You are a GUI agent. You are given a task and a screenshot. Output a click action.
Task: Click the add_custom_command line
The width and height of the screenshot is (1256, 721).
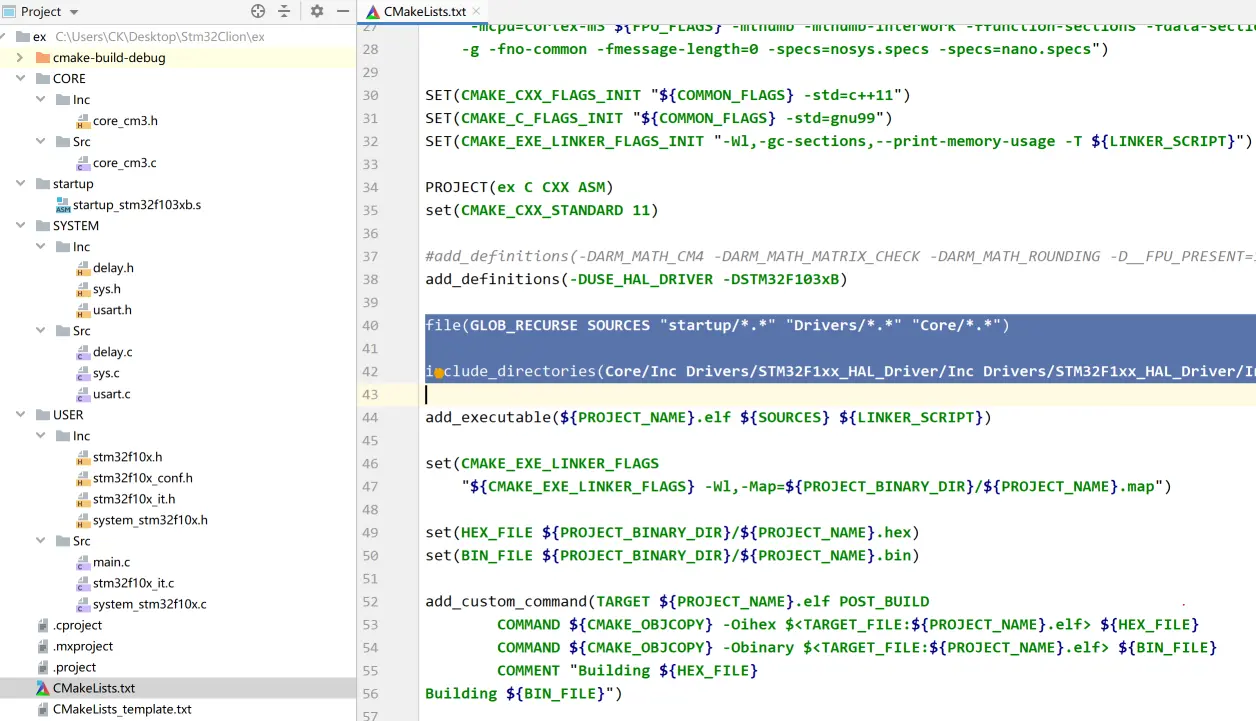pos(677,601)
